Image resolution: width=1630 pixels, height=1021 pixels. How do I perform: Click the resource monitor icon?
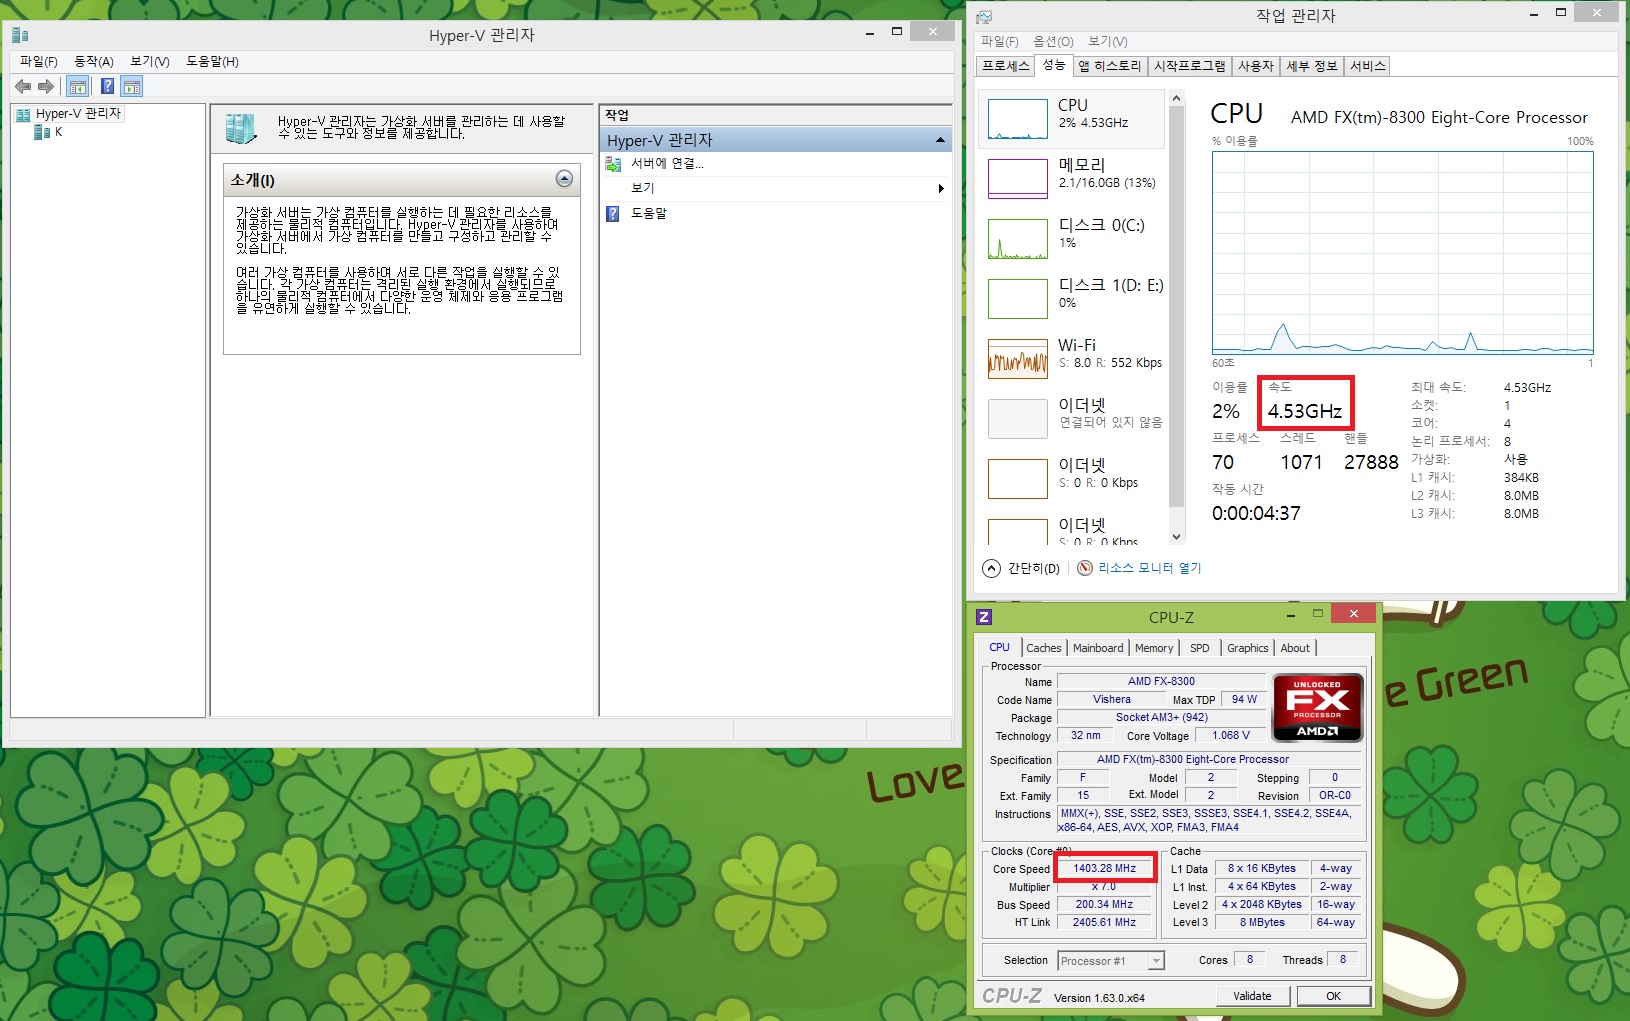1085,568
